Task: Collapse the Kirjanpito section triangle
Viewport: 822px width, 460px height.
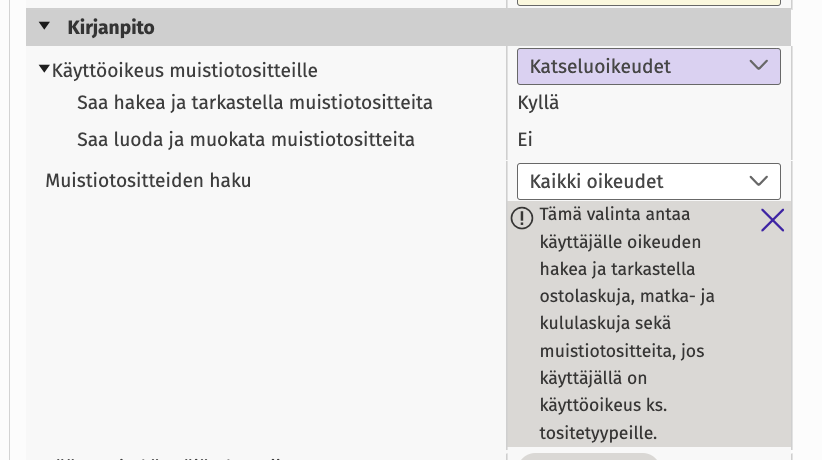Action: (44, 26)
